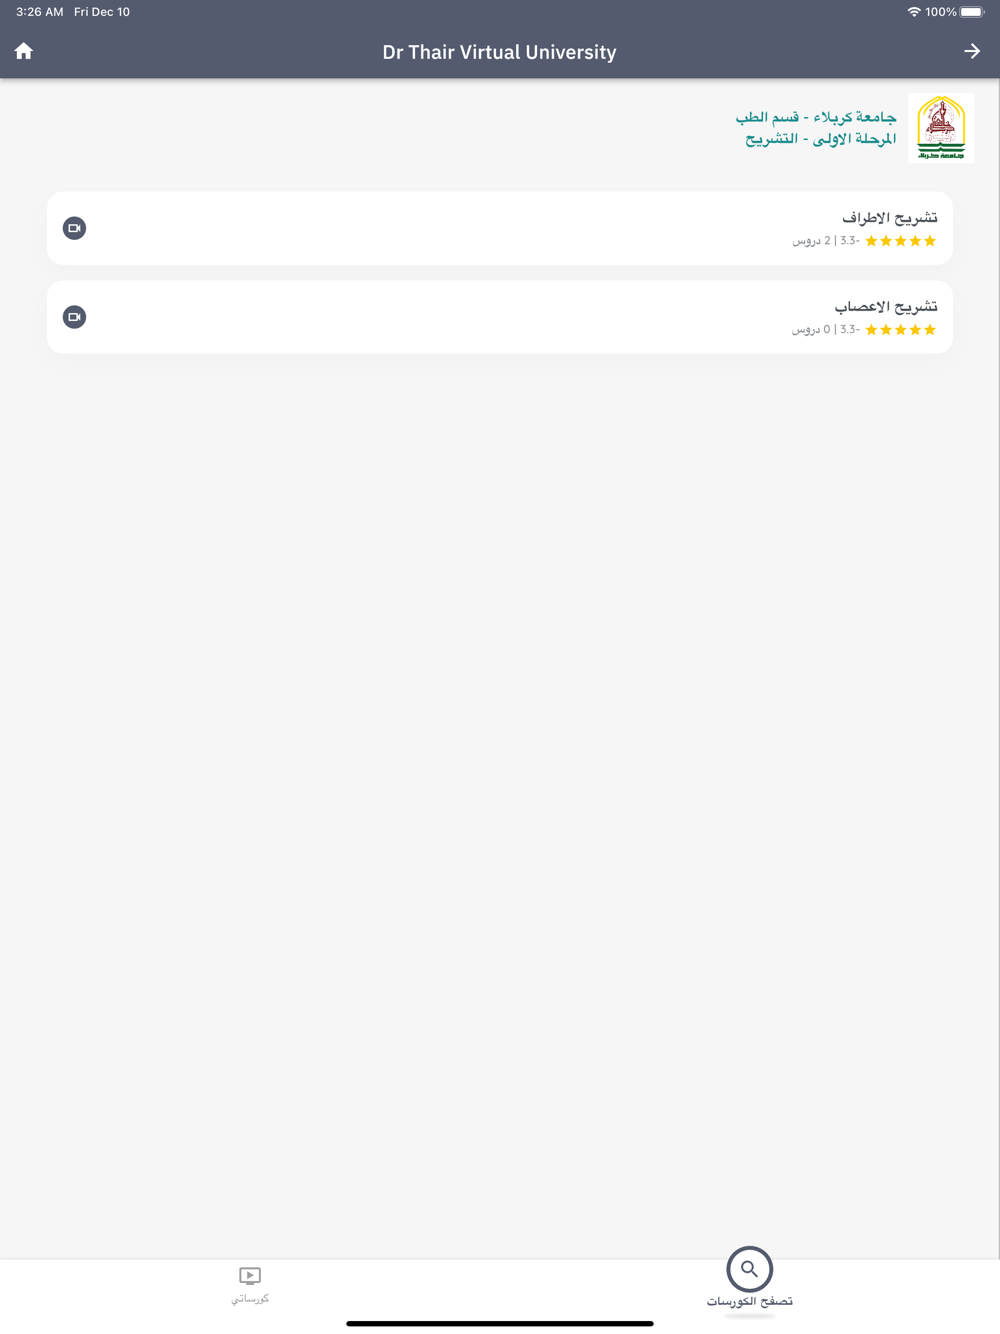
Task: Click star rating of تشريح الاعصاب
Action: click(901, 330)
